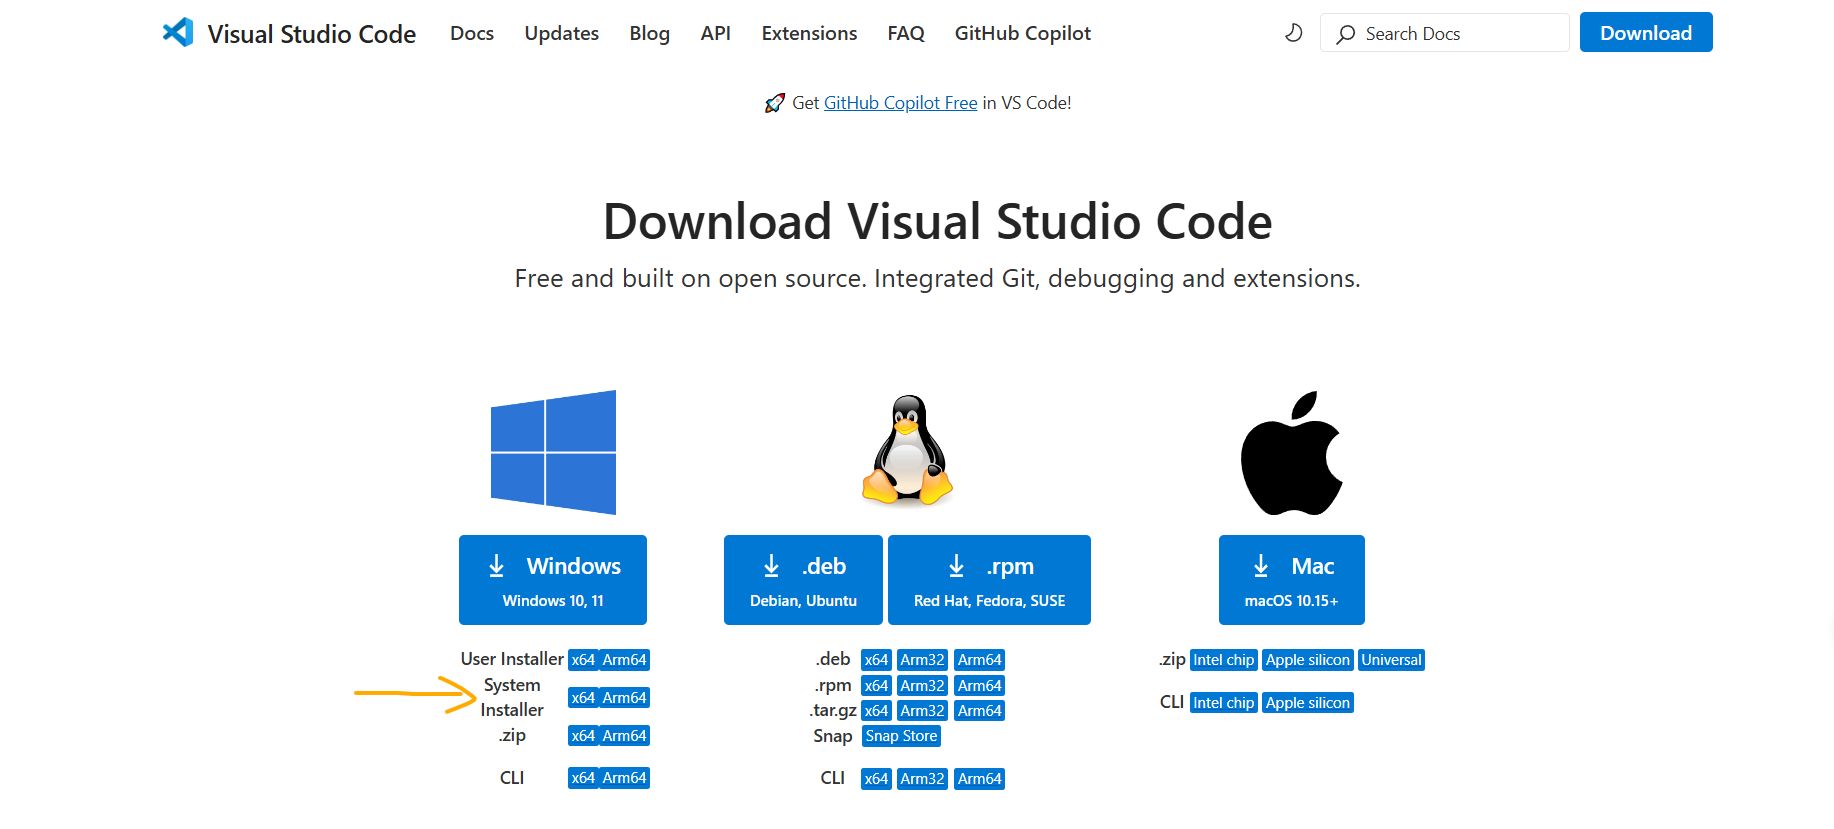This screenshot has width=1834, height=829.
Task: Download the Linux CLI Arm64 build
Action: [979, 779]
